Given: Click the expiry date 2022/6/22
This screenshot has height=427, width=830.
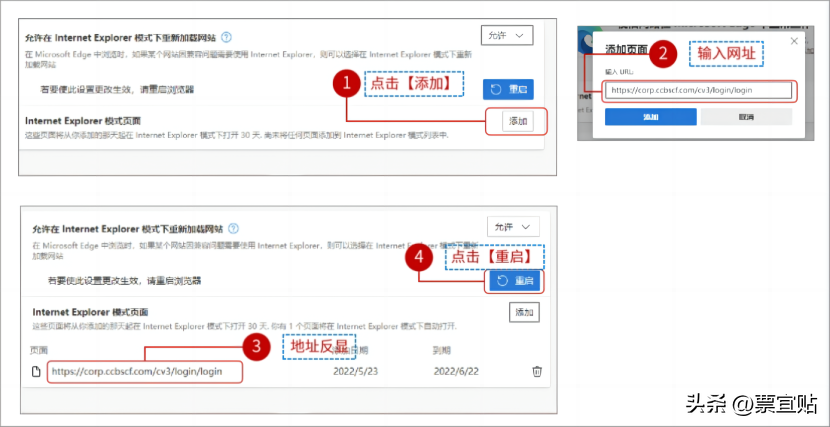Looking at the screenshot, I should (x=456, y=371).
